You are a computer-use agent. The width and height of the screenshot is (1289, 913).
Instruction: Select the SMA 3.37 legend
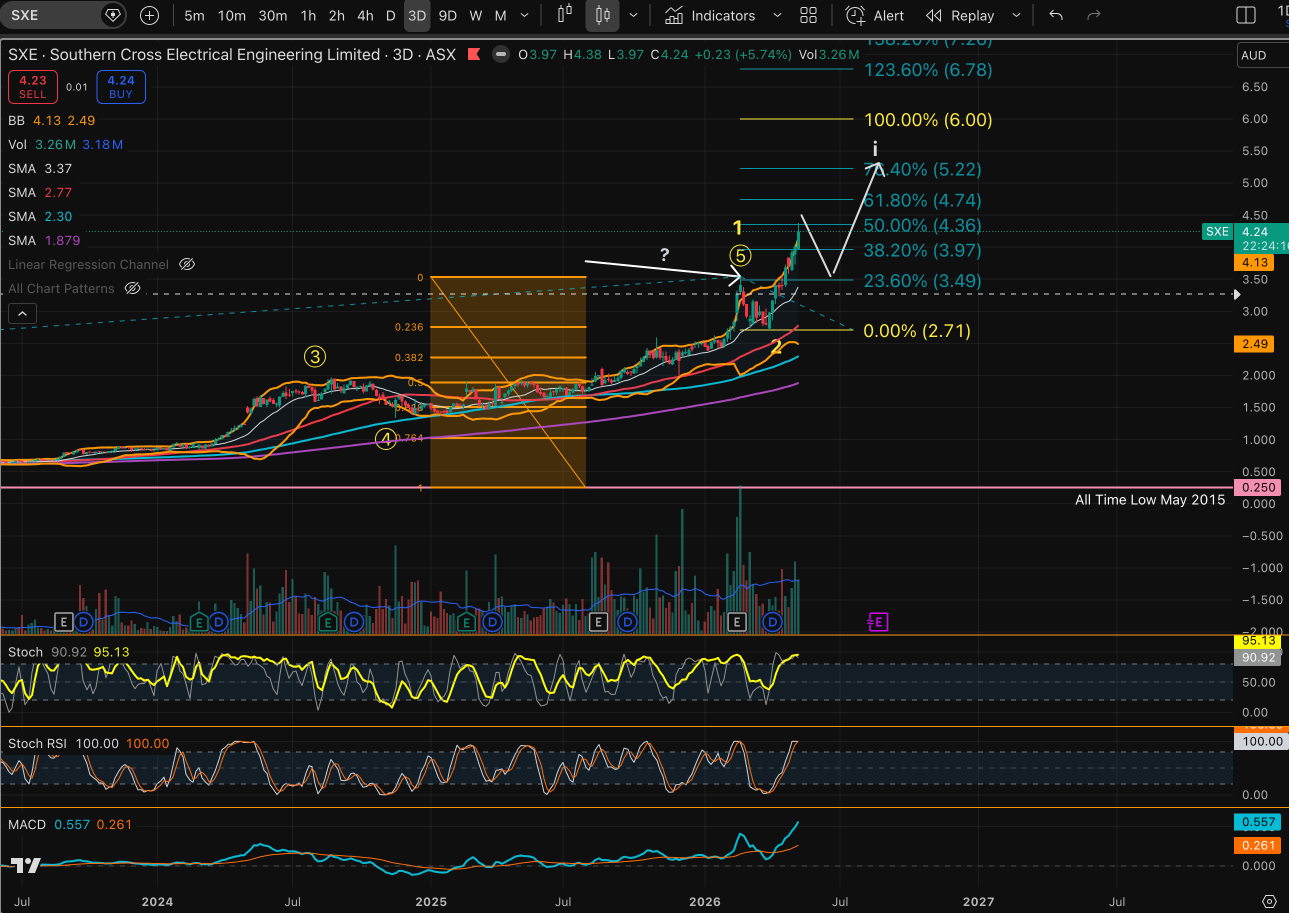40,168
